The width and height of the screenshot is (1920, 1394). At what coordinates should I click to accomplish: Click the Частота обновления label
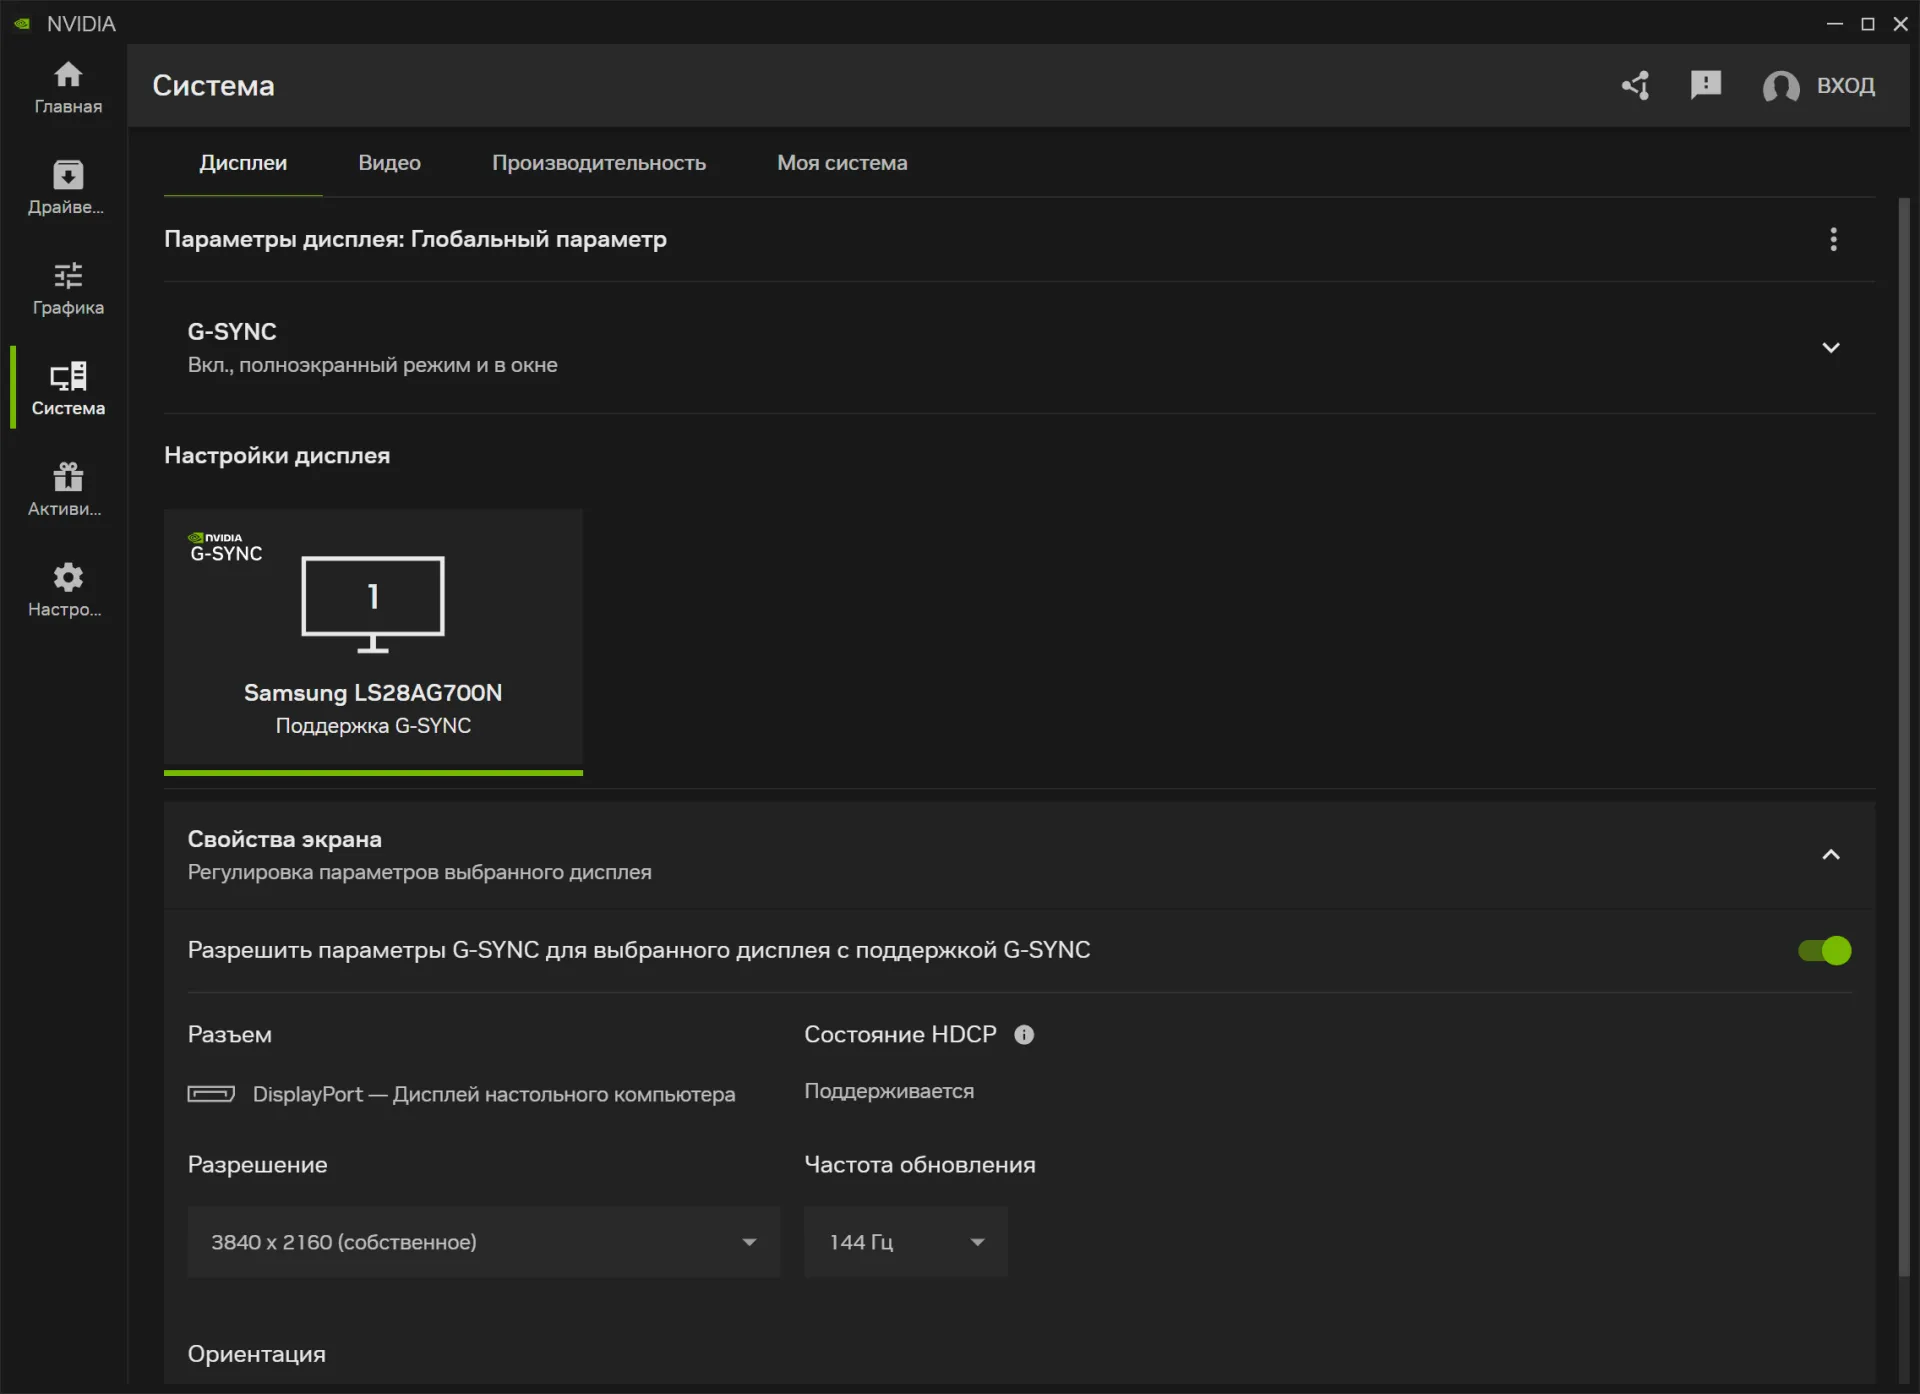pos(920,1165)
